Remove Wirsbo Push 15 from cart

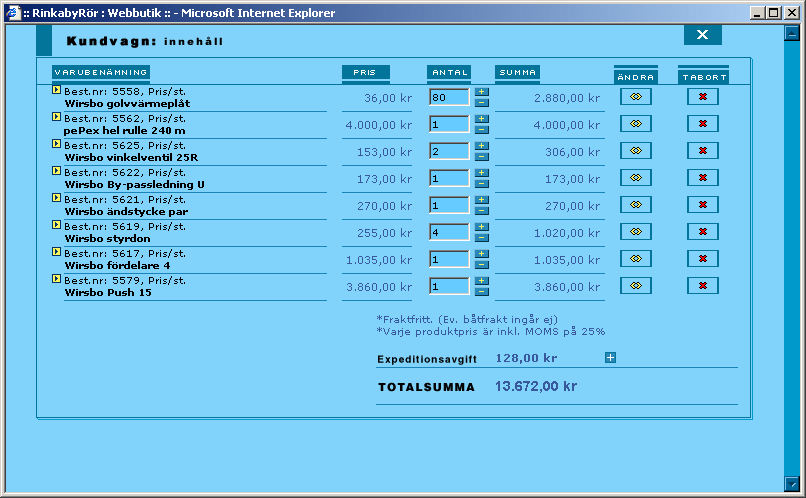(702, 286)
